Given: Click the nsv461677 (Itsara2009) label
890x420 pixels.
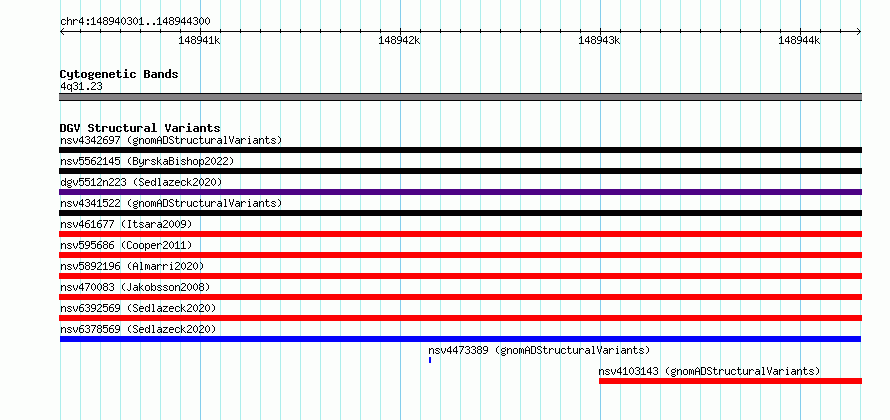Looking at the screenshot, I should tap(126, 224).
